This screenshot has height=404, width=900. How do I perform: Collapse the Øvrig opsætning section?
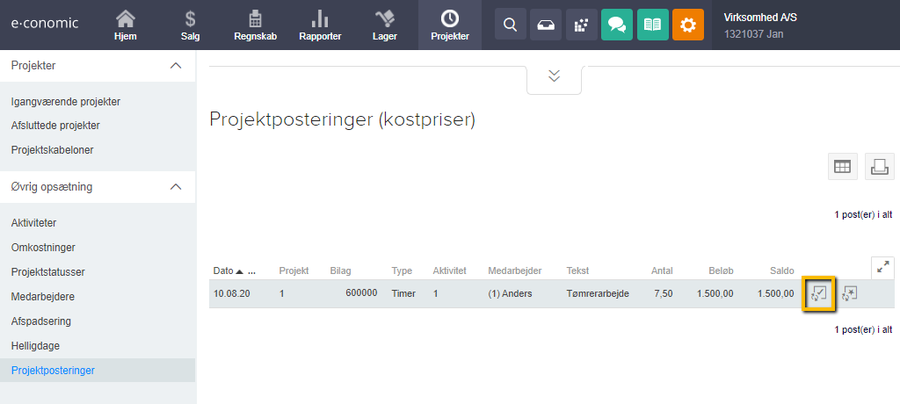[x=176, y=187]
